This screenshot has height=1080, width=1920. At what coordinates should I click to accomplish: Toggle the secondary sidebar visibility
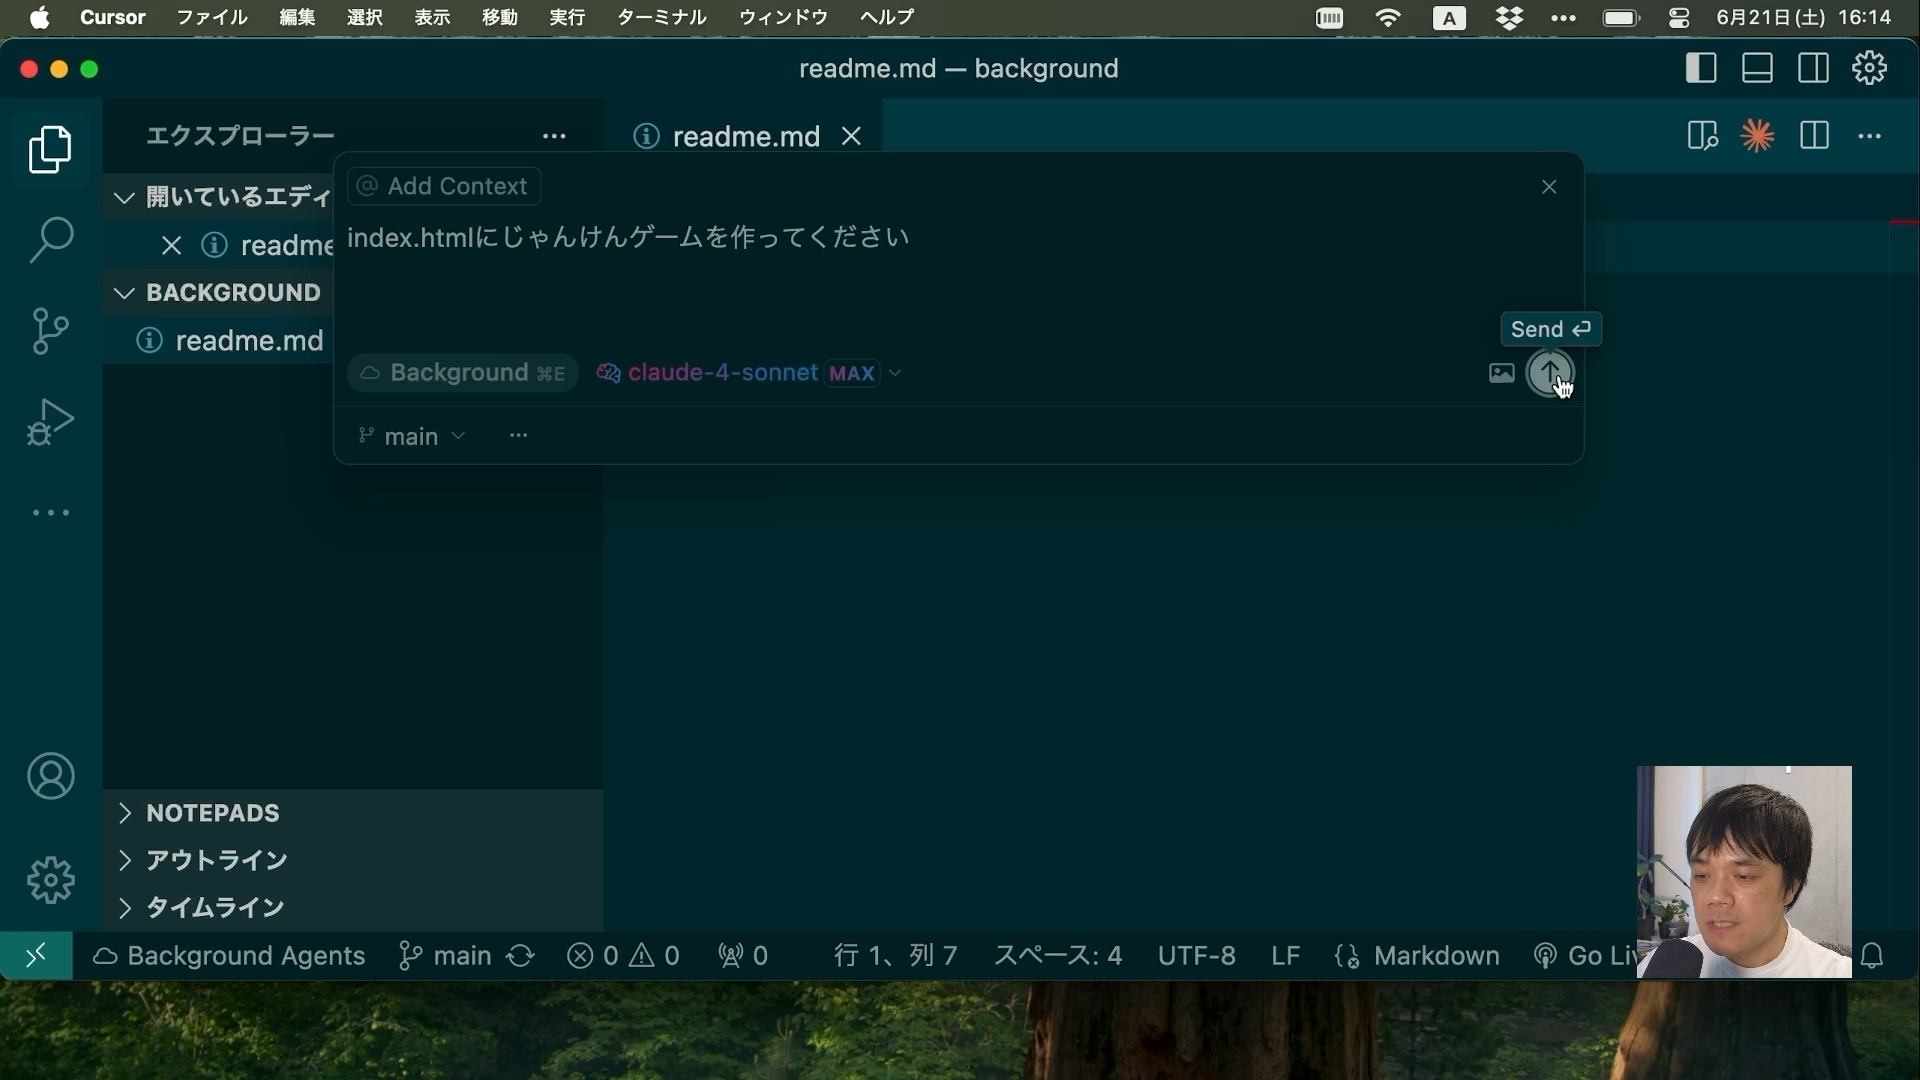tap(1813, 68)
